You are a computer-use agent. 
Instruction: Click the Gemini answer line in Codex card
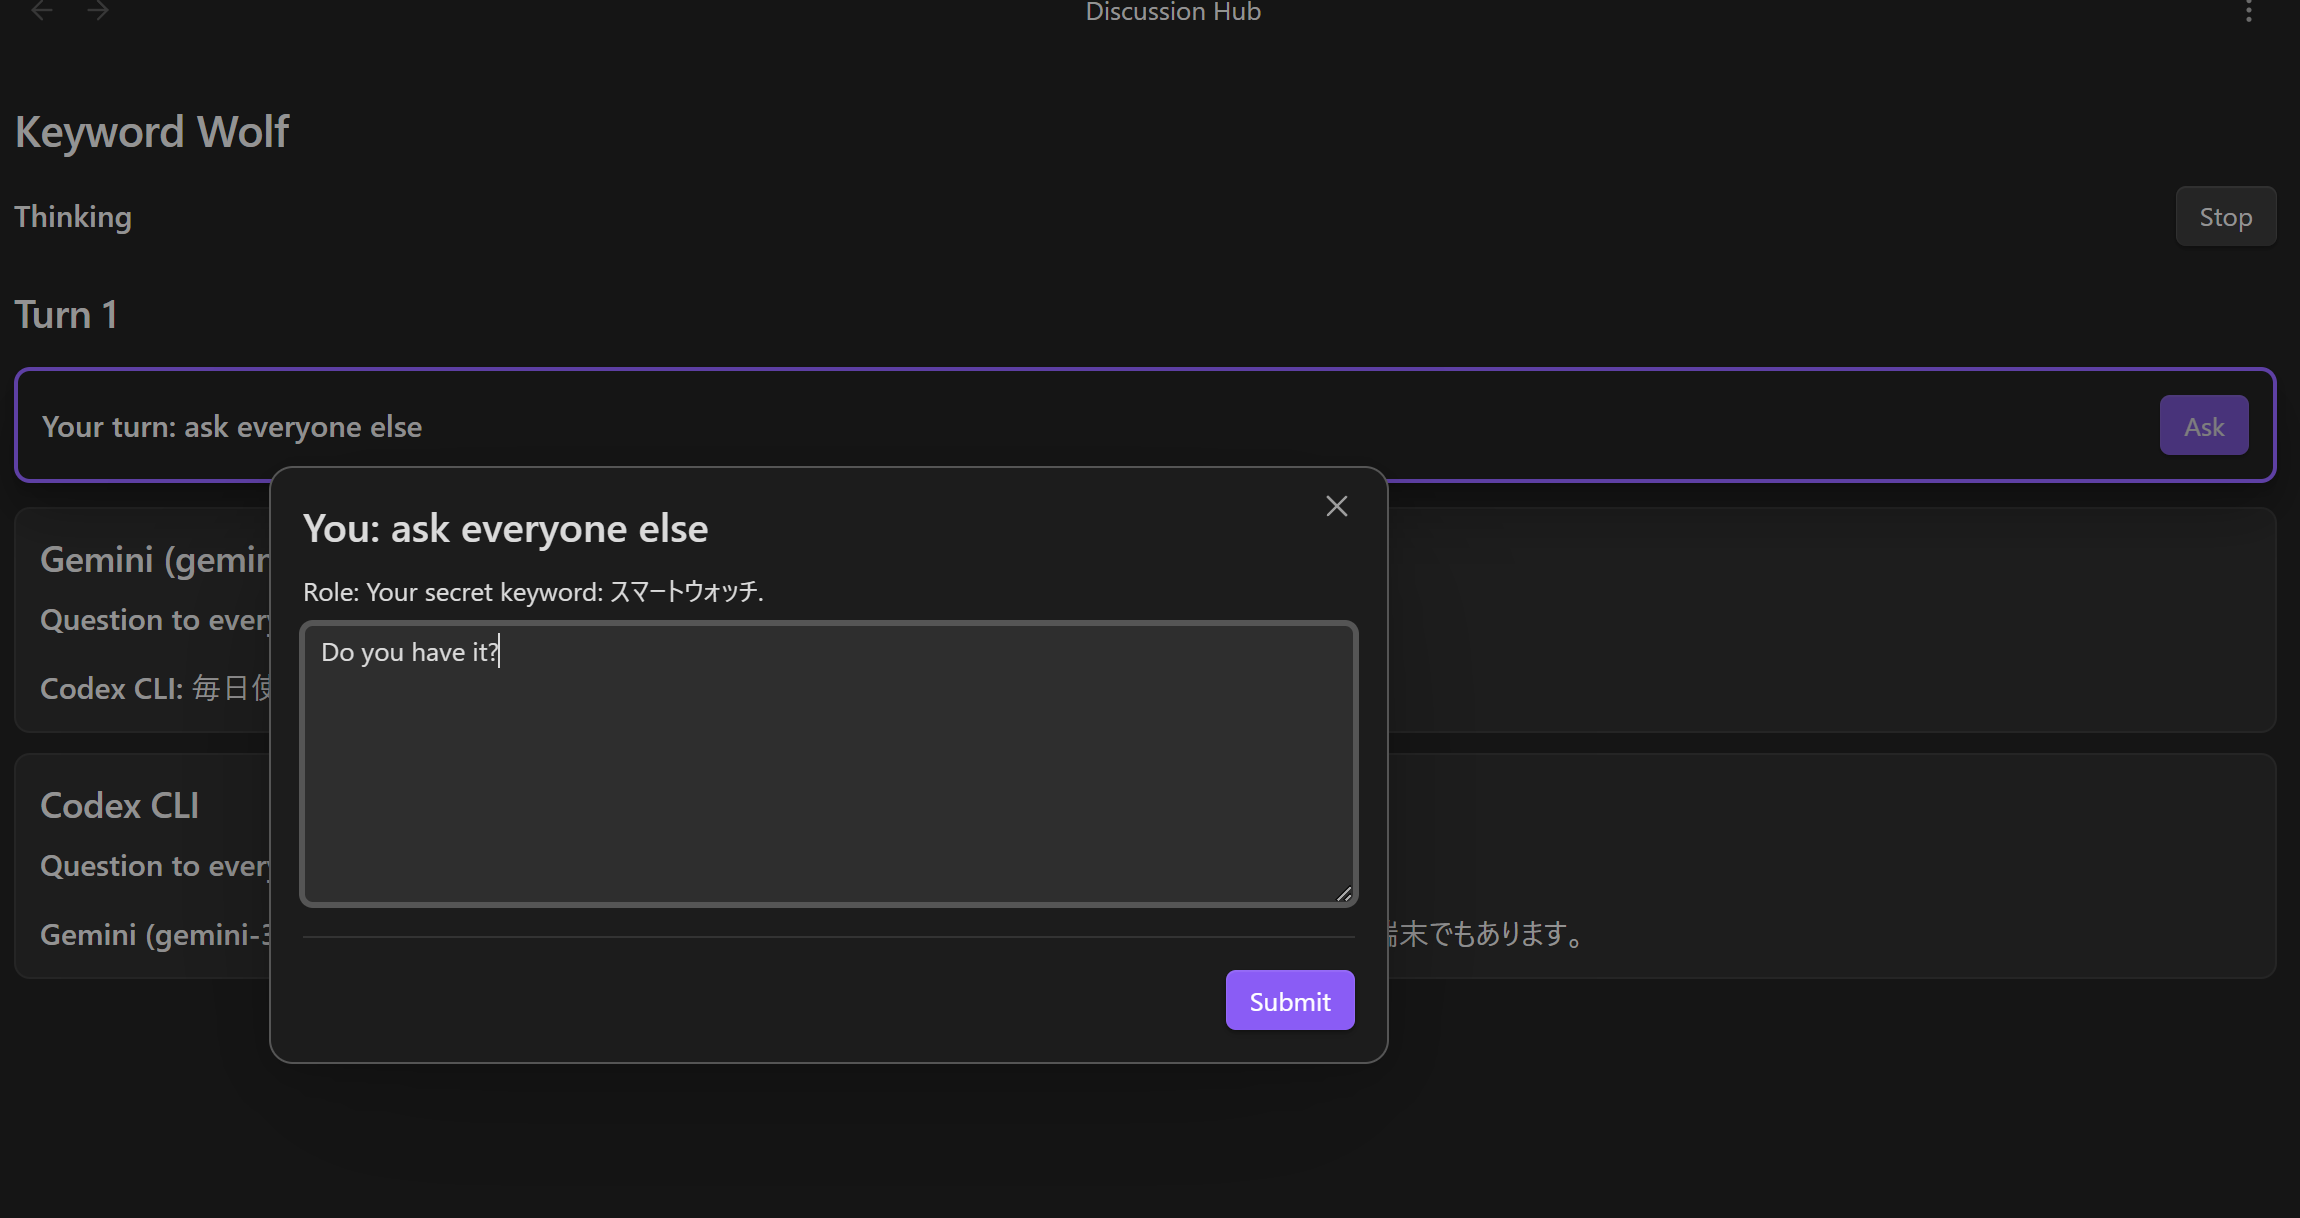point(155,934)
